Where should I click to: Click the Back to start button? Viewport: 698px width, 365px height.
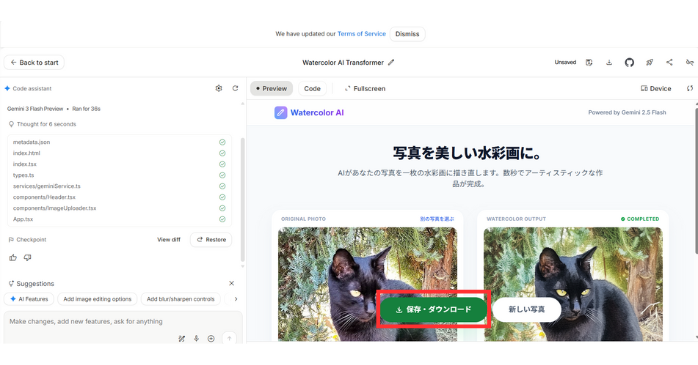34,63
